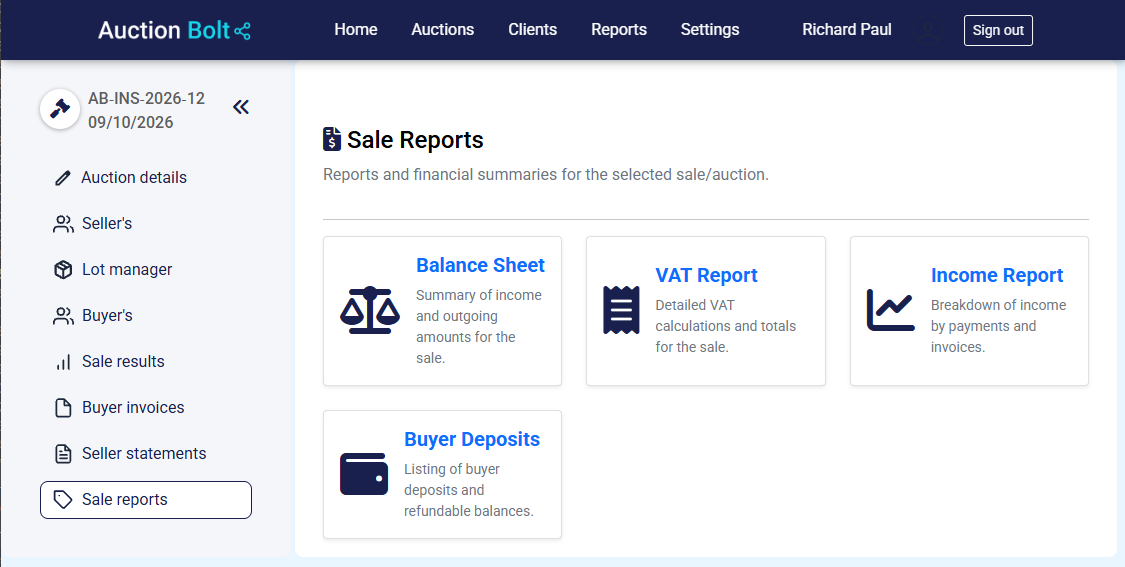Image resolution: width=1125 pixels, height=567 pixels.
Task: Click the 09/10/2026 auction date
Action: click(131, 122)
